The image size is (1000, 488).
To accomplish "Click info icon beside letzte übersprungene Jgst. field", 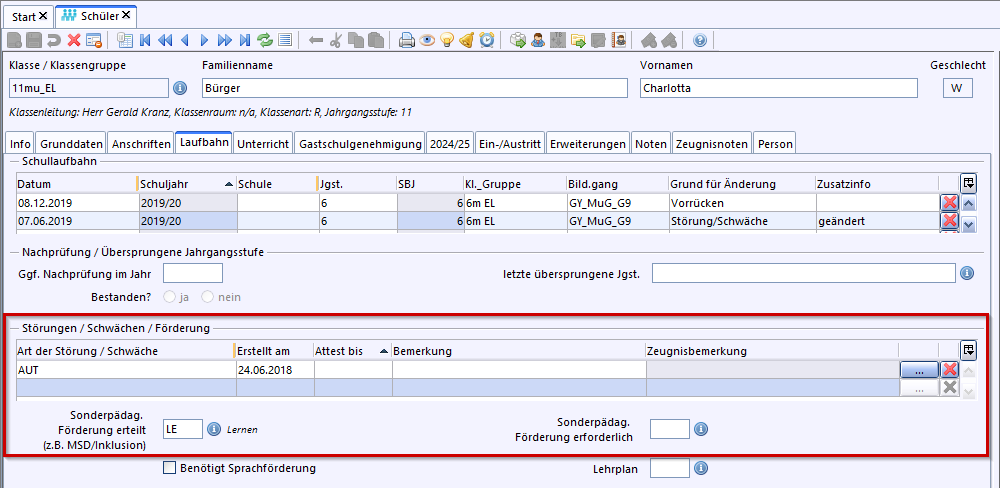I will click(967, 273).
